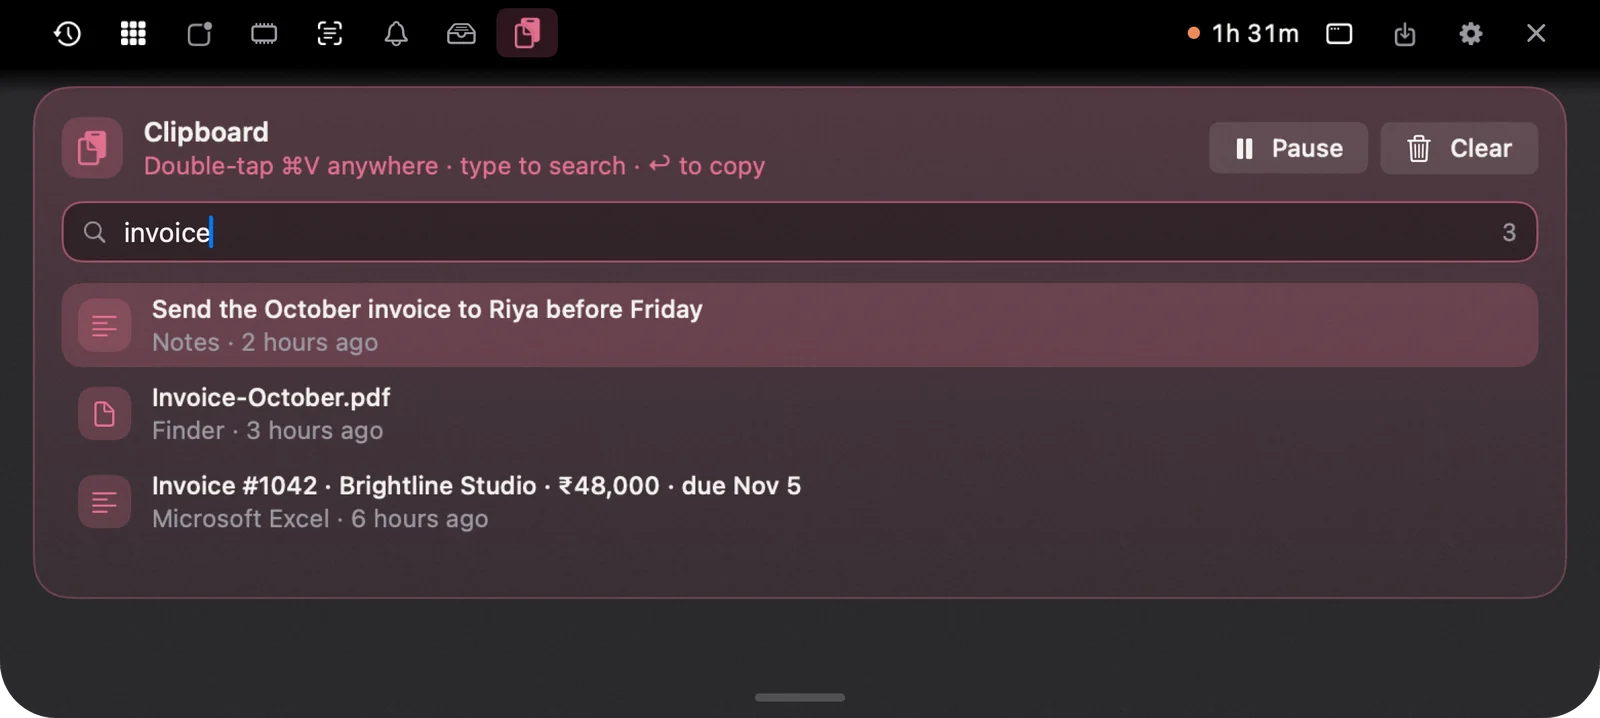
Task: Select the Invoice-October.pdf entry
Action: (x=799, y=413)
